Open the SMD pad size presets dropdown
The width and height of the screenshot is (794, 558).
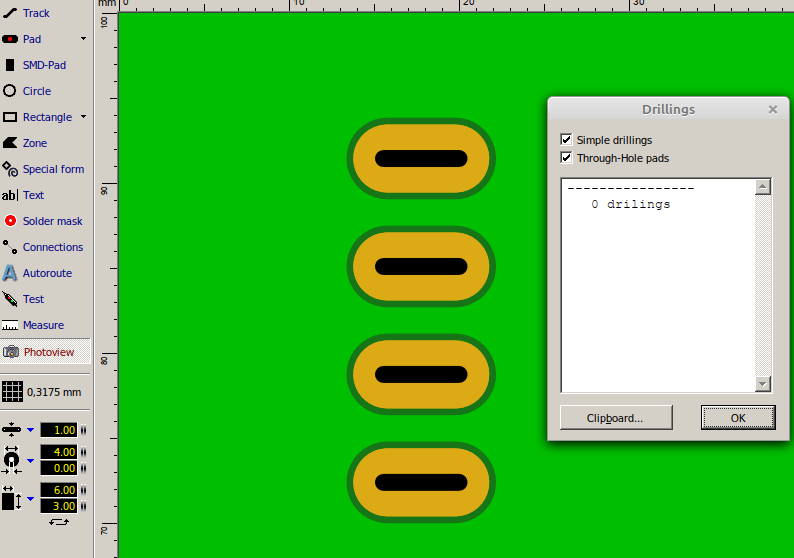point(30,498)
